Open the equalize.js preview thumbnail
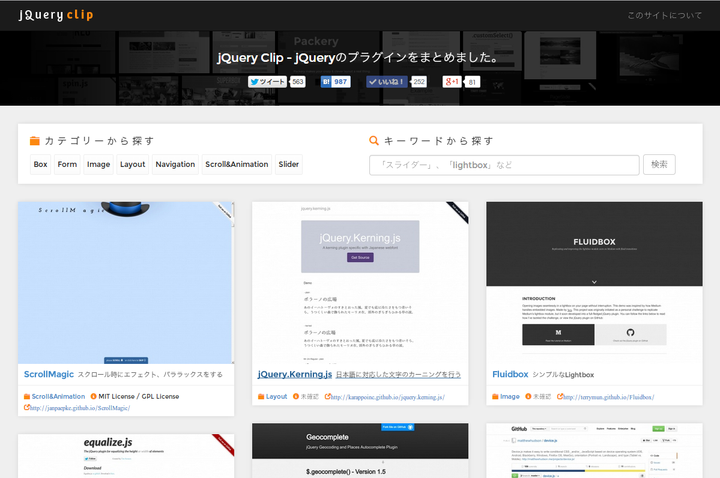 coord(126,456)
